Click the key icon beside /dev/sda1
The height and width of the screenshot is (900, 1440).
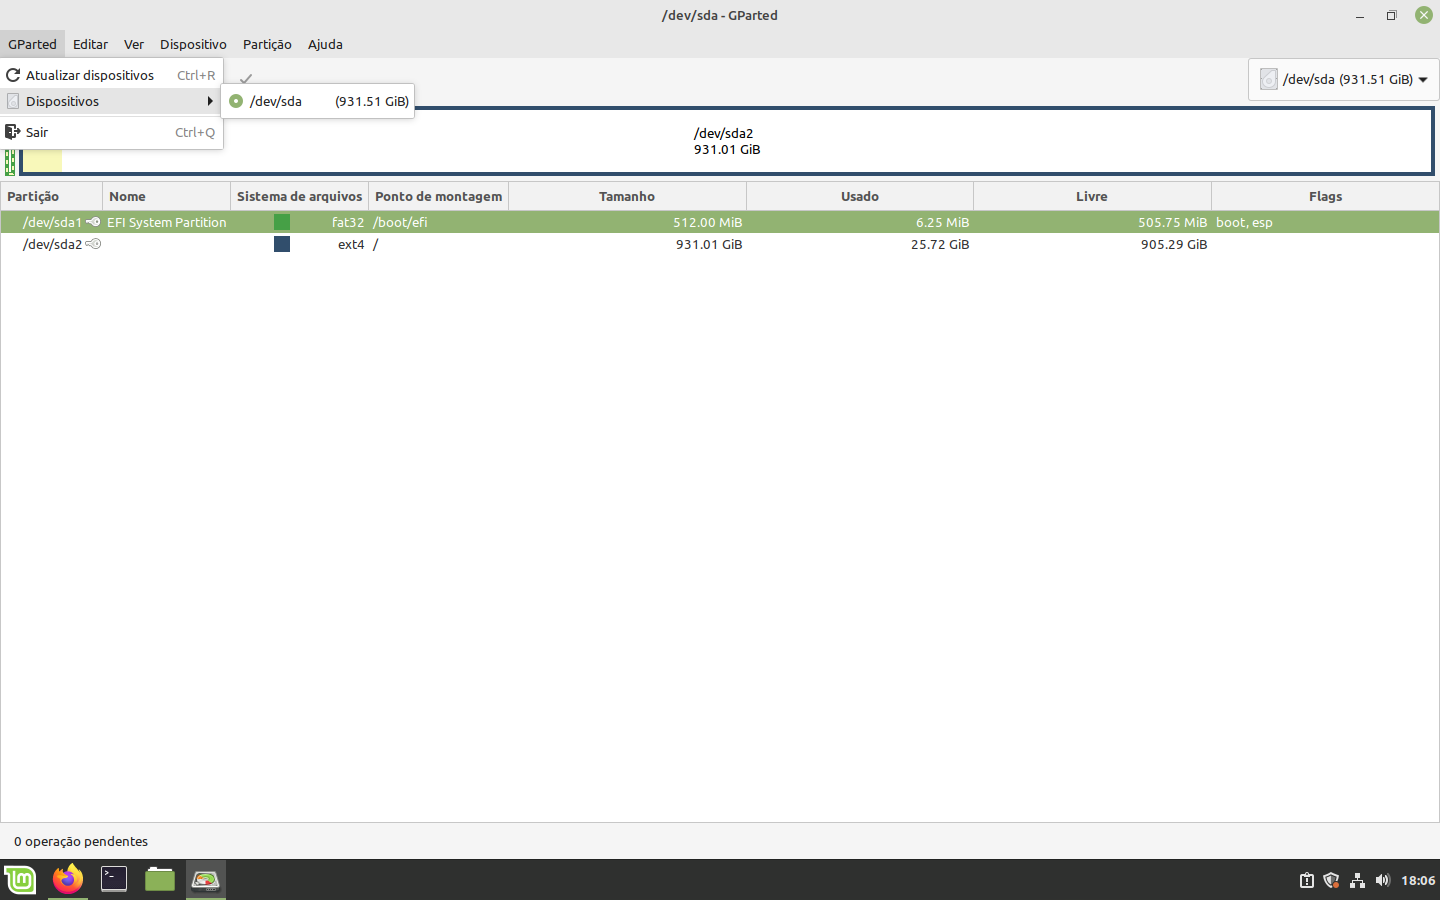93,222
